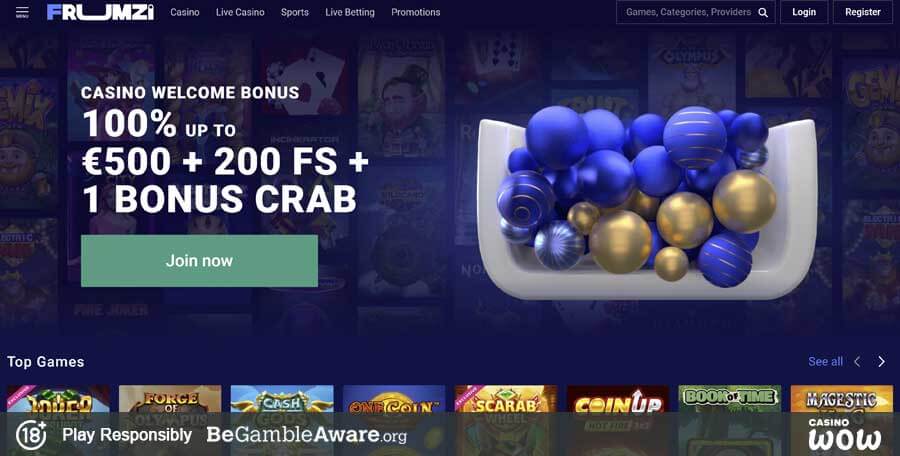Click the See all link
Screen dimensions: 900x456
(x=825, y=361)
